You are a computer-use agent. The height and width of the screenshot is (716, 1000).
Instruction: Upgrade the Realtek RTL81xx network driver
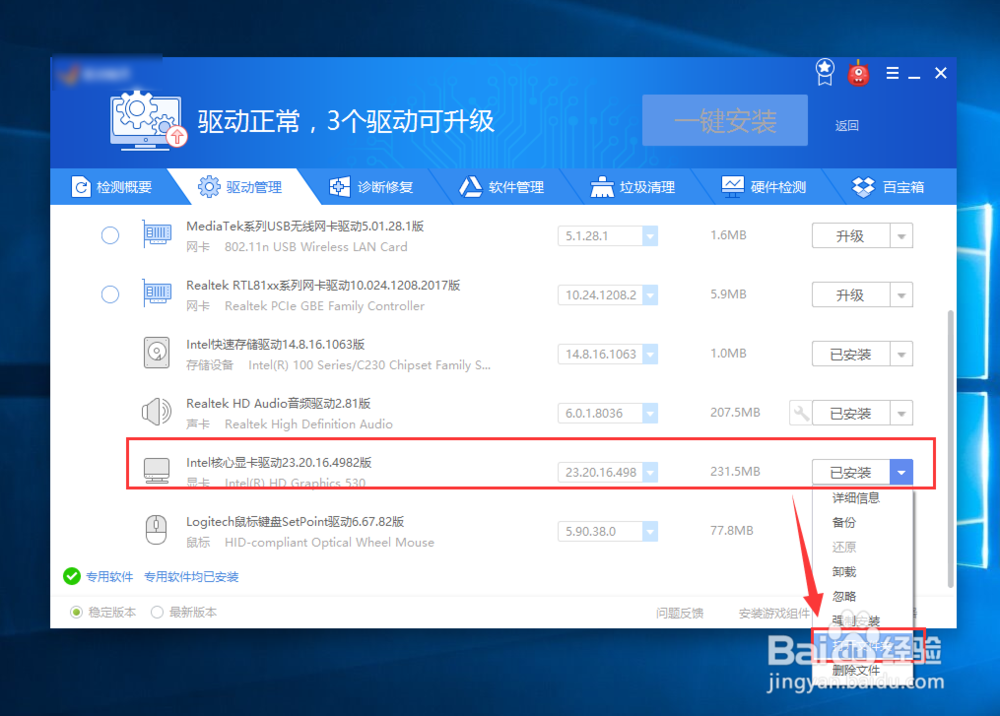click(x=852, y=294)
